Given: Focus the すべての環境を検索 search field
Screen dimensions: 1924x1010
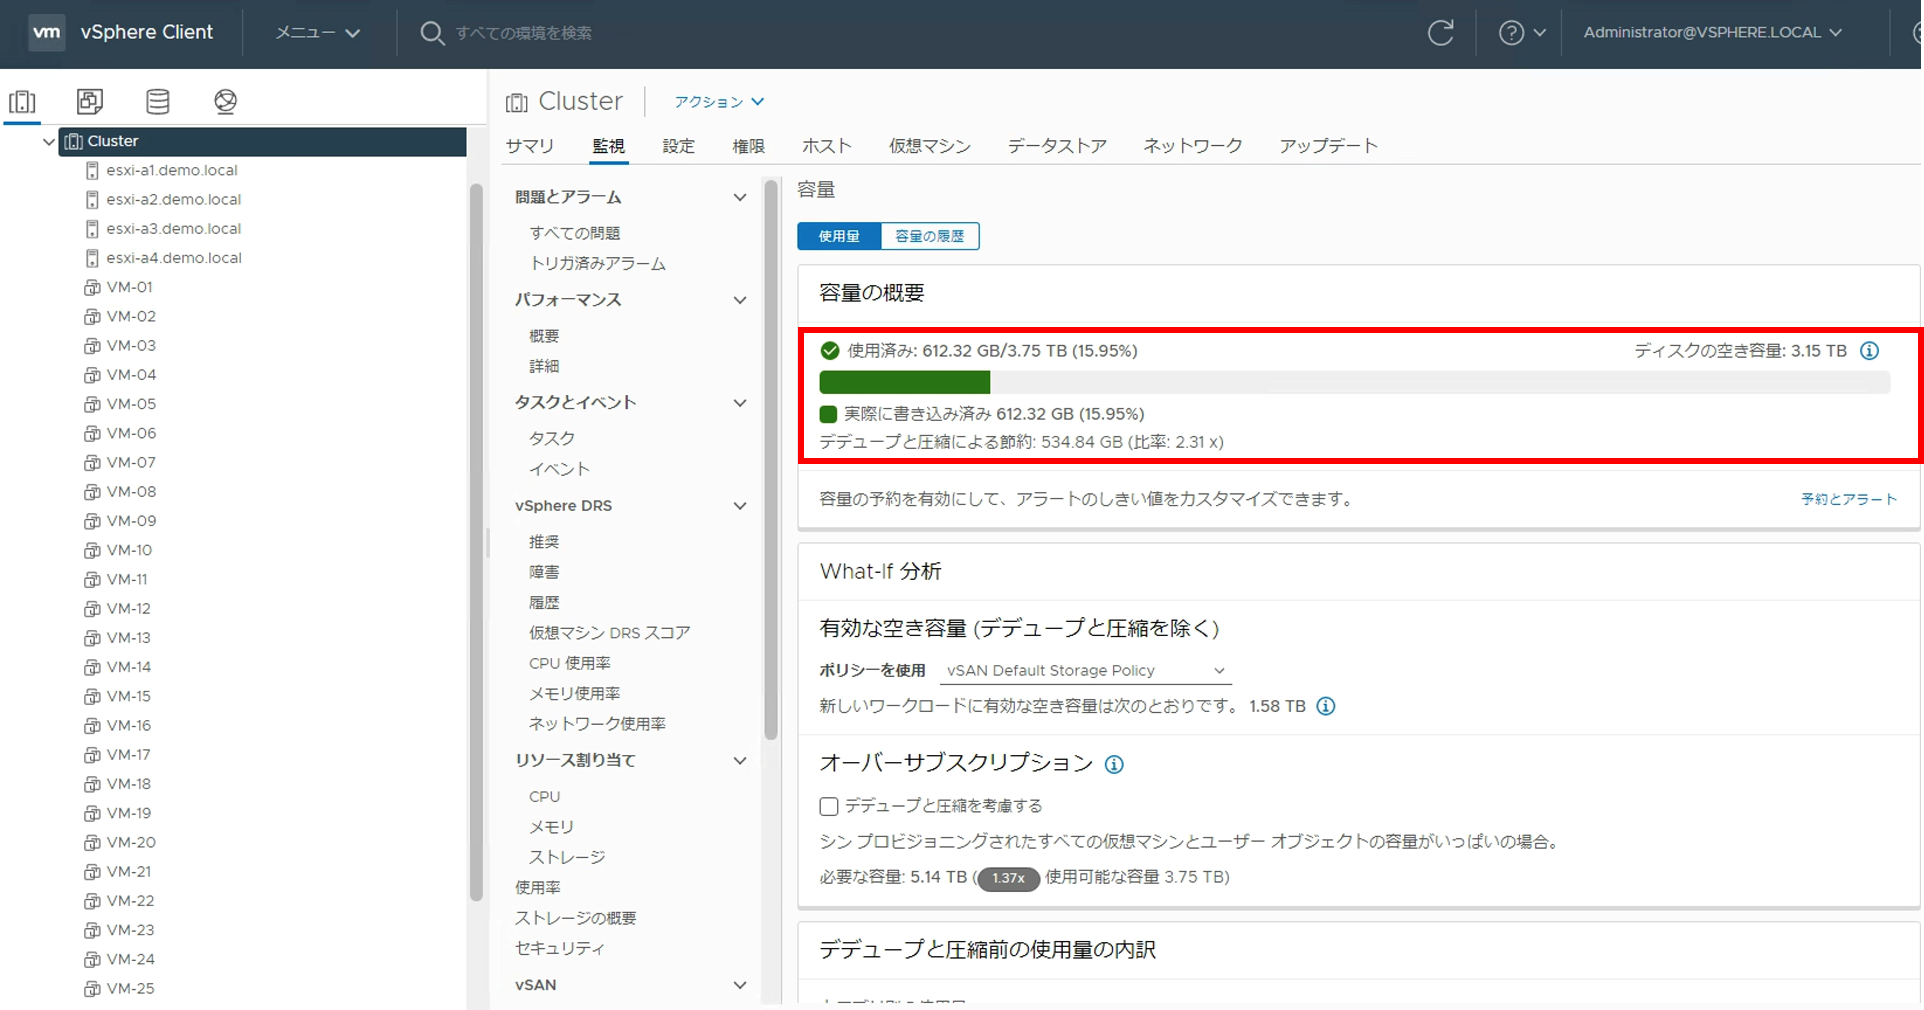Looking at the screenshot, I should tap(524, 33).
